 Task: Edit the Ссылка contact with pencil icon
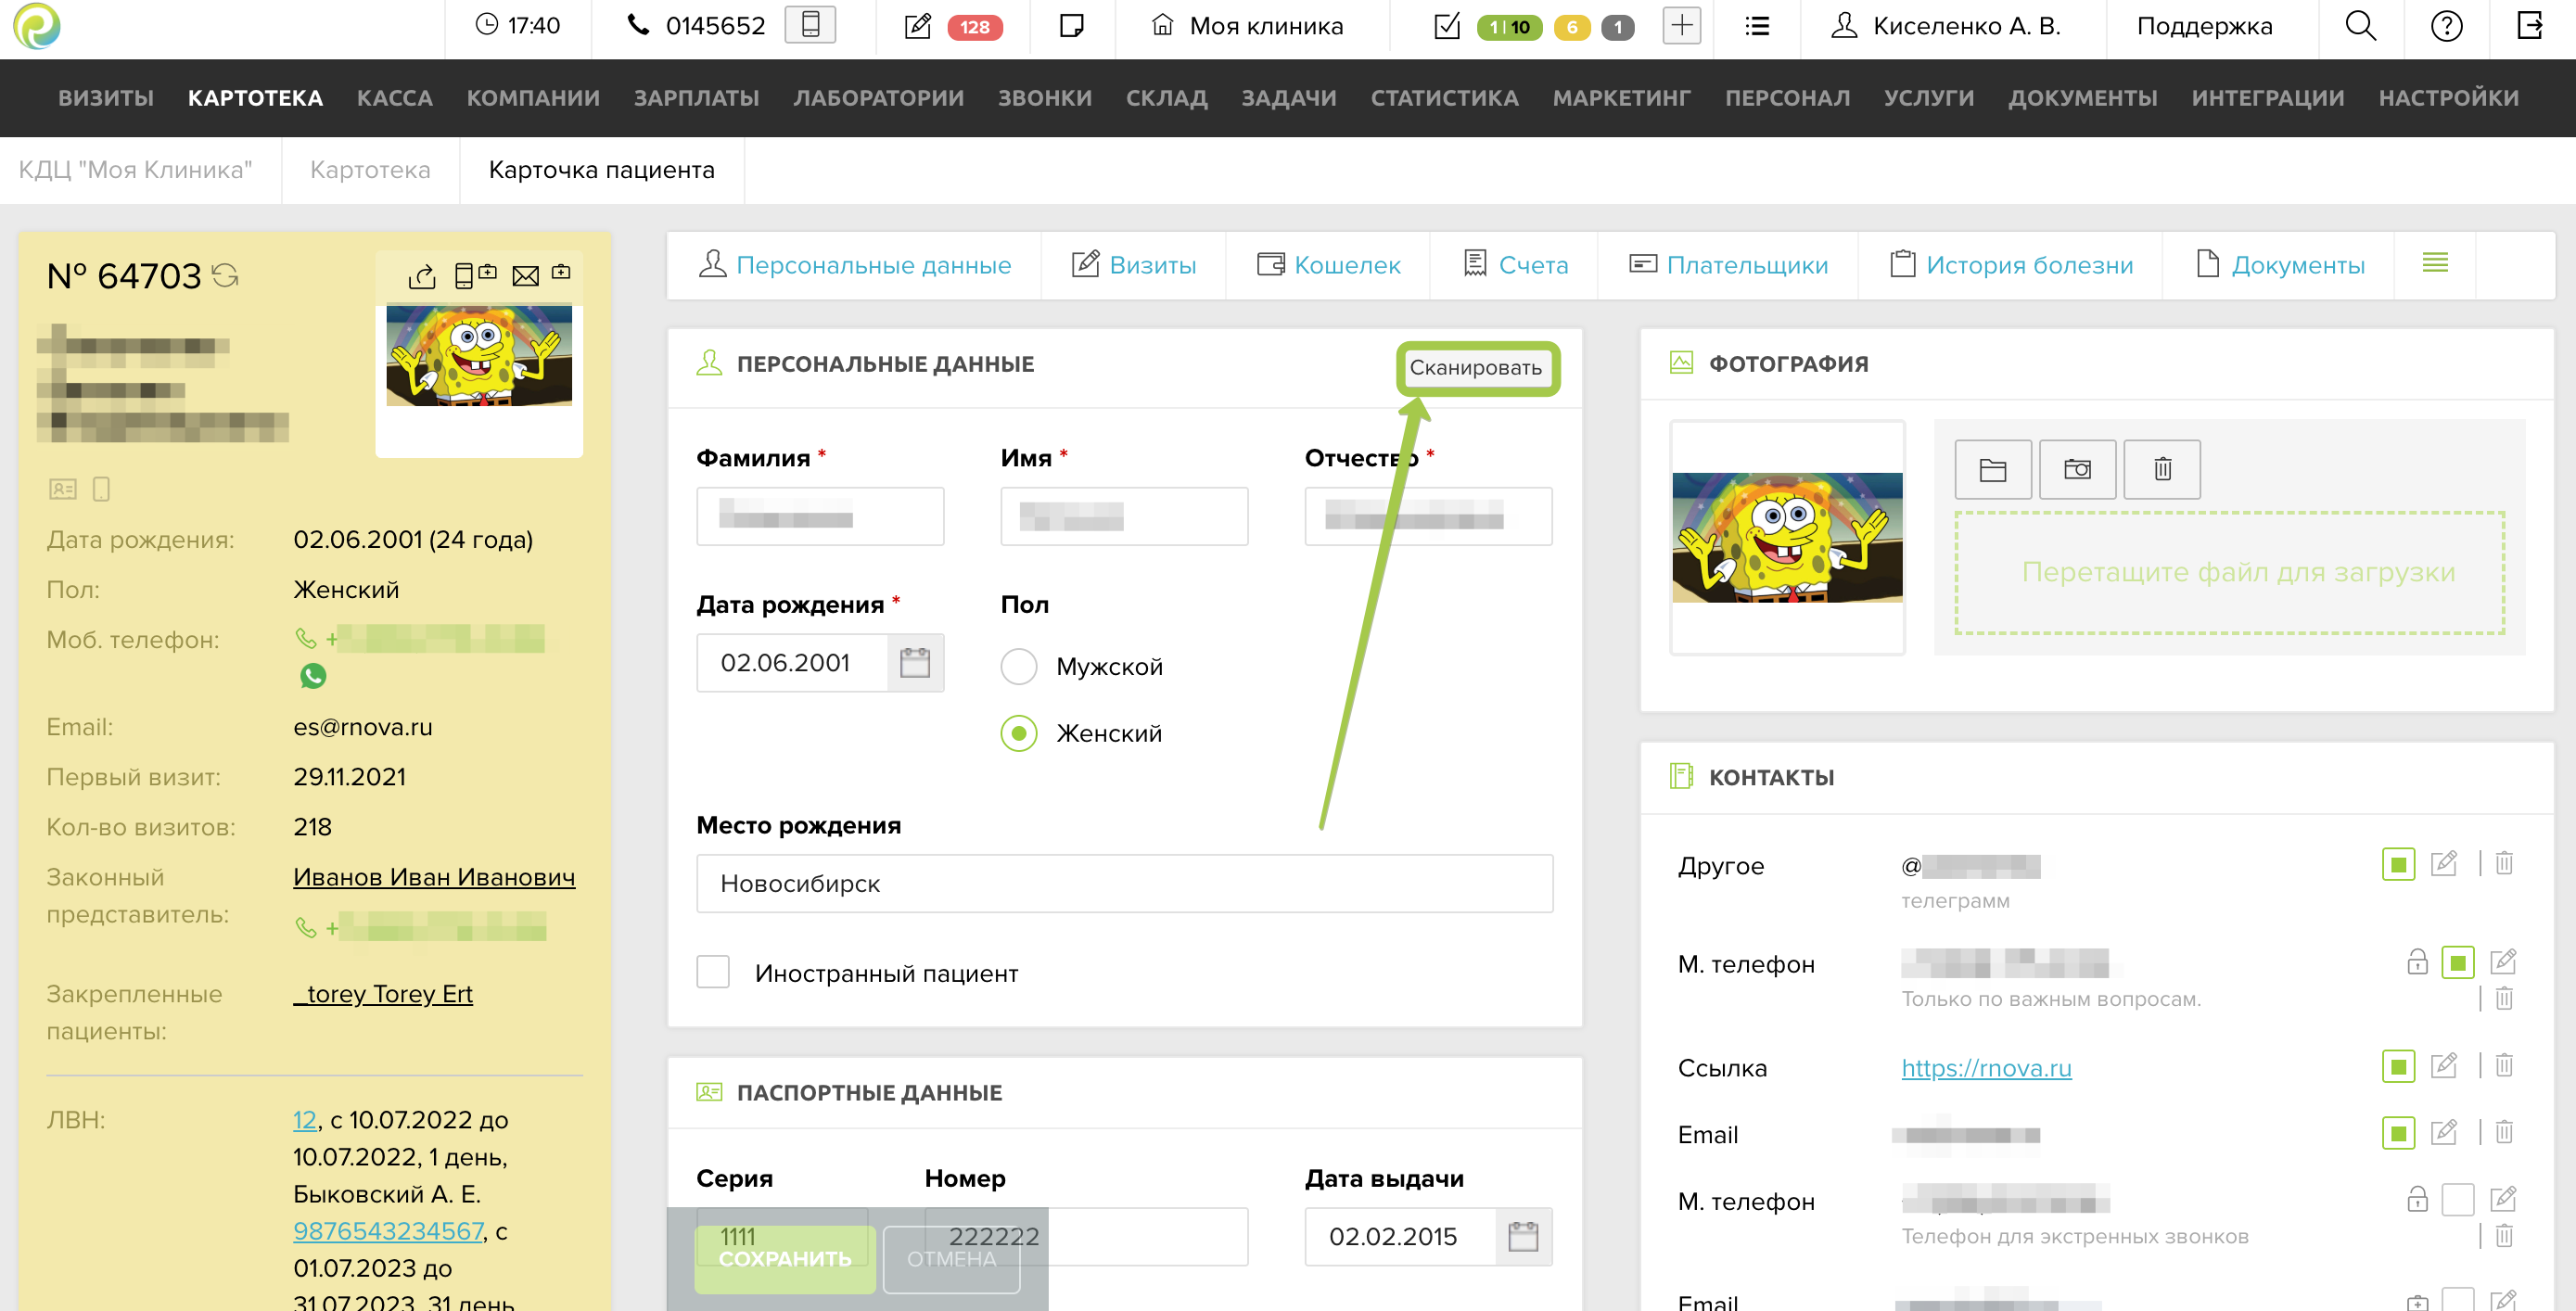click(x=2444, y=1065)
